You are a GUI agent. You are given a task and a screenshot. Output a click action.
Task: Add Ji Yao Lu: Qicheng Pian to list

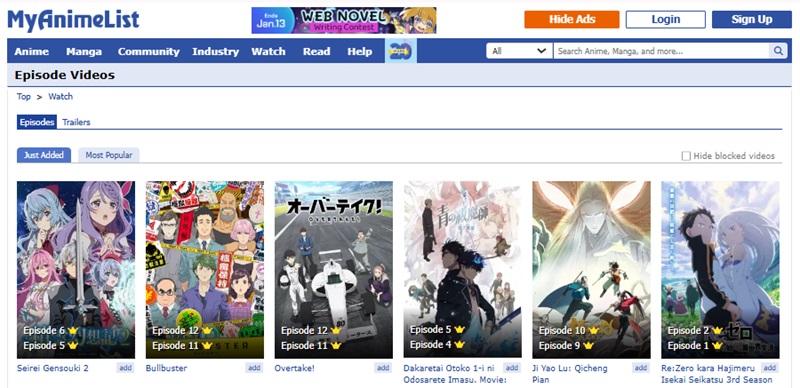(641, 368)
